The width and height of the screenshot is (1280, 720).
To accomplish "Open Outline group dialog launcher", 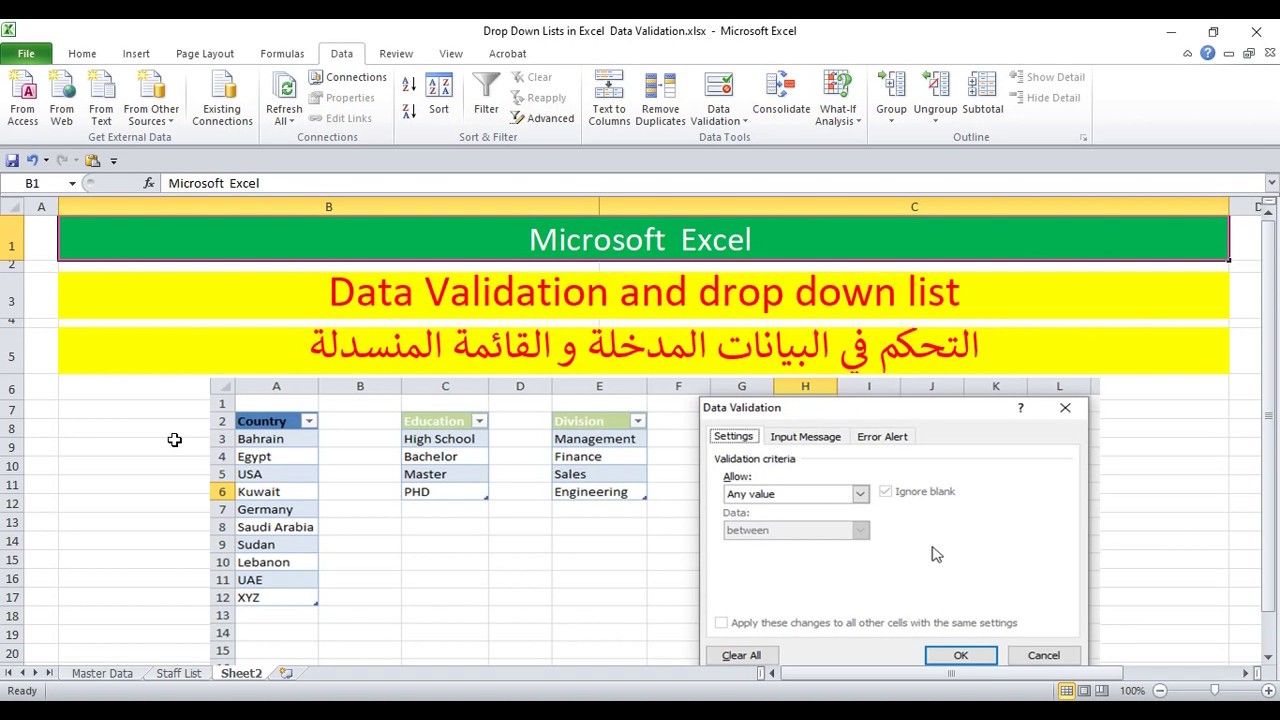I will (x=1083, y=138).
